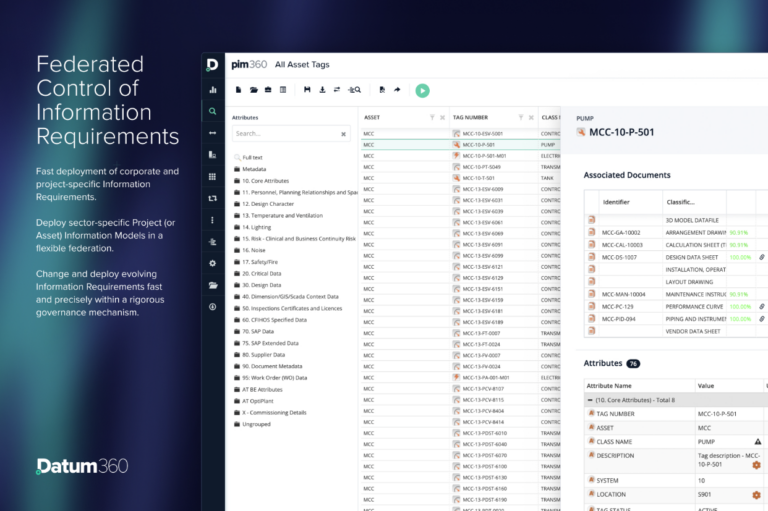Remove the TAG NUMBER column
Image resolution: width=768 pixels, height=511 pixels.
tap(531, 118)
